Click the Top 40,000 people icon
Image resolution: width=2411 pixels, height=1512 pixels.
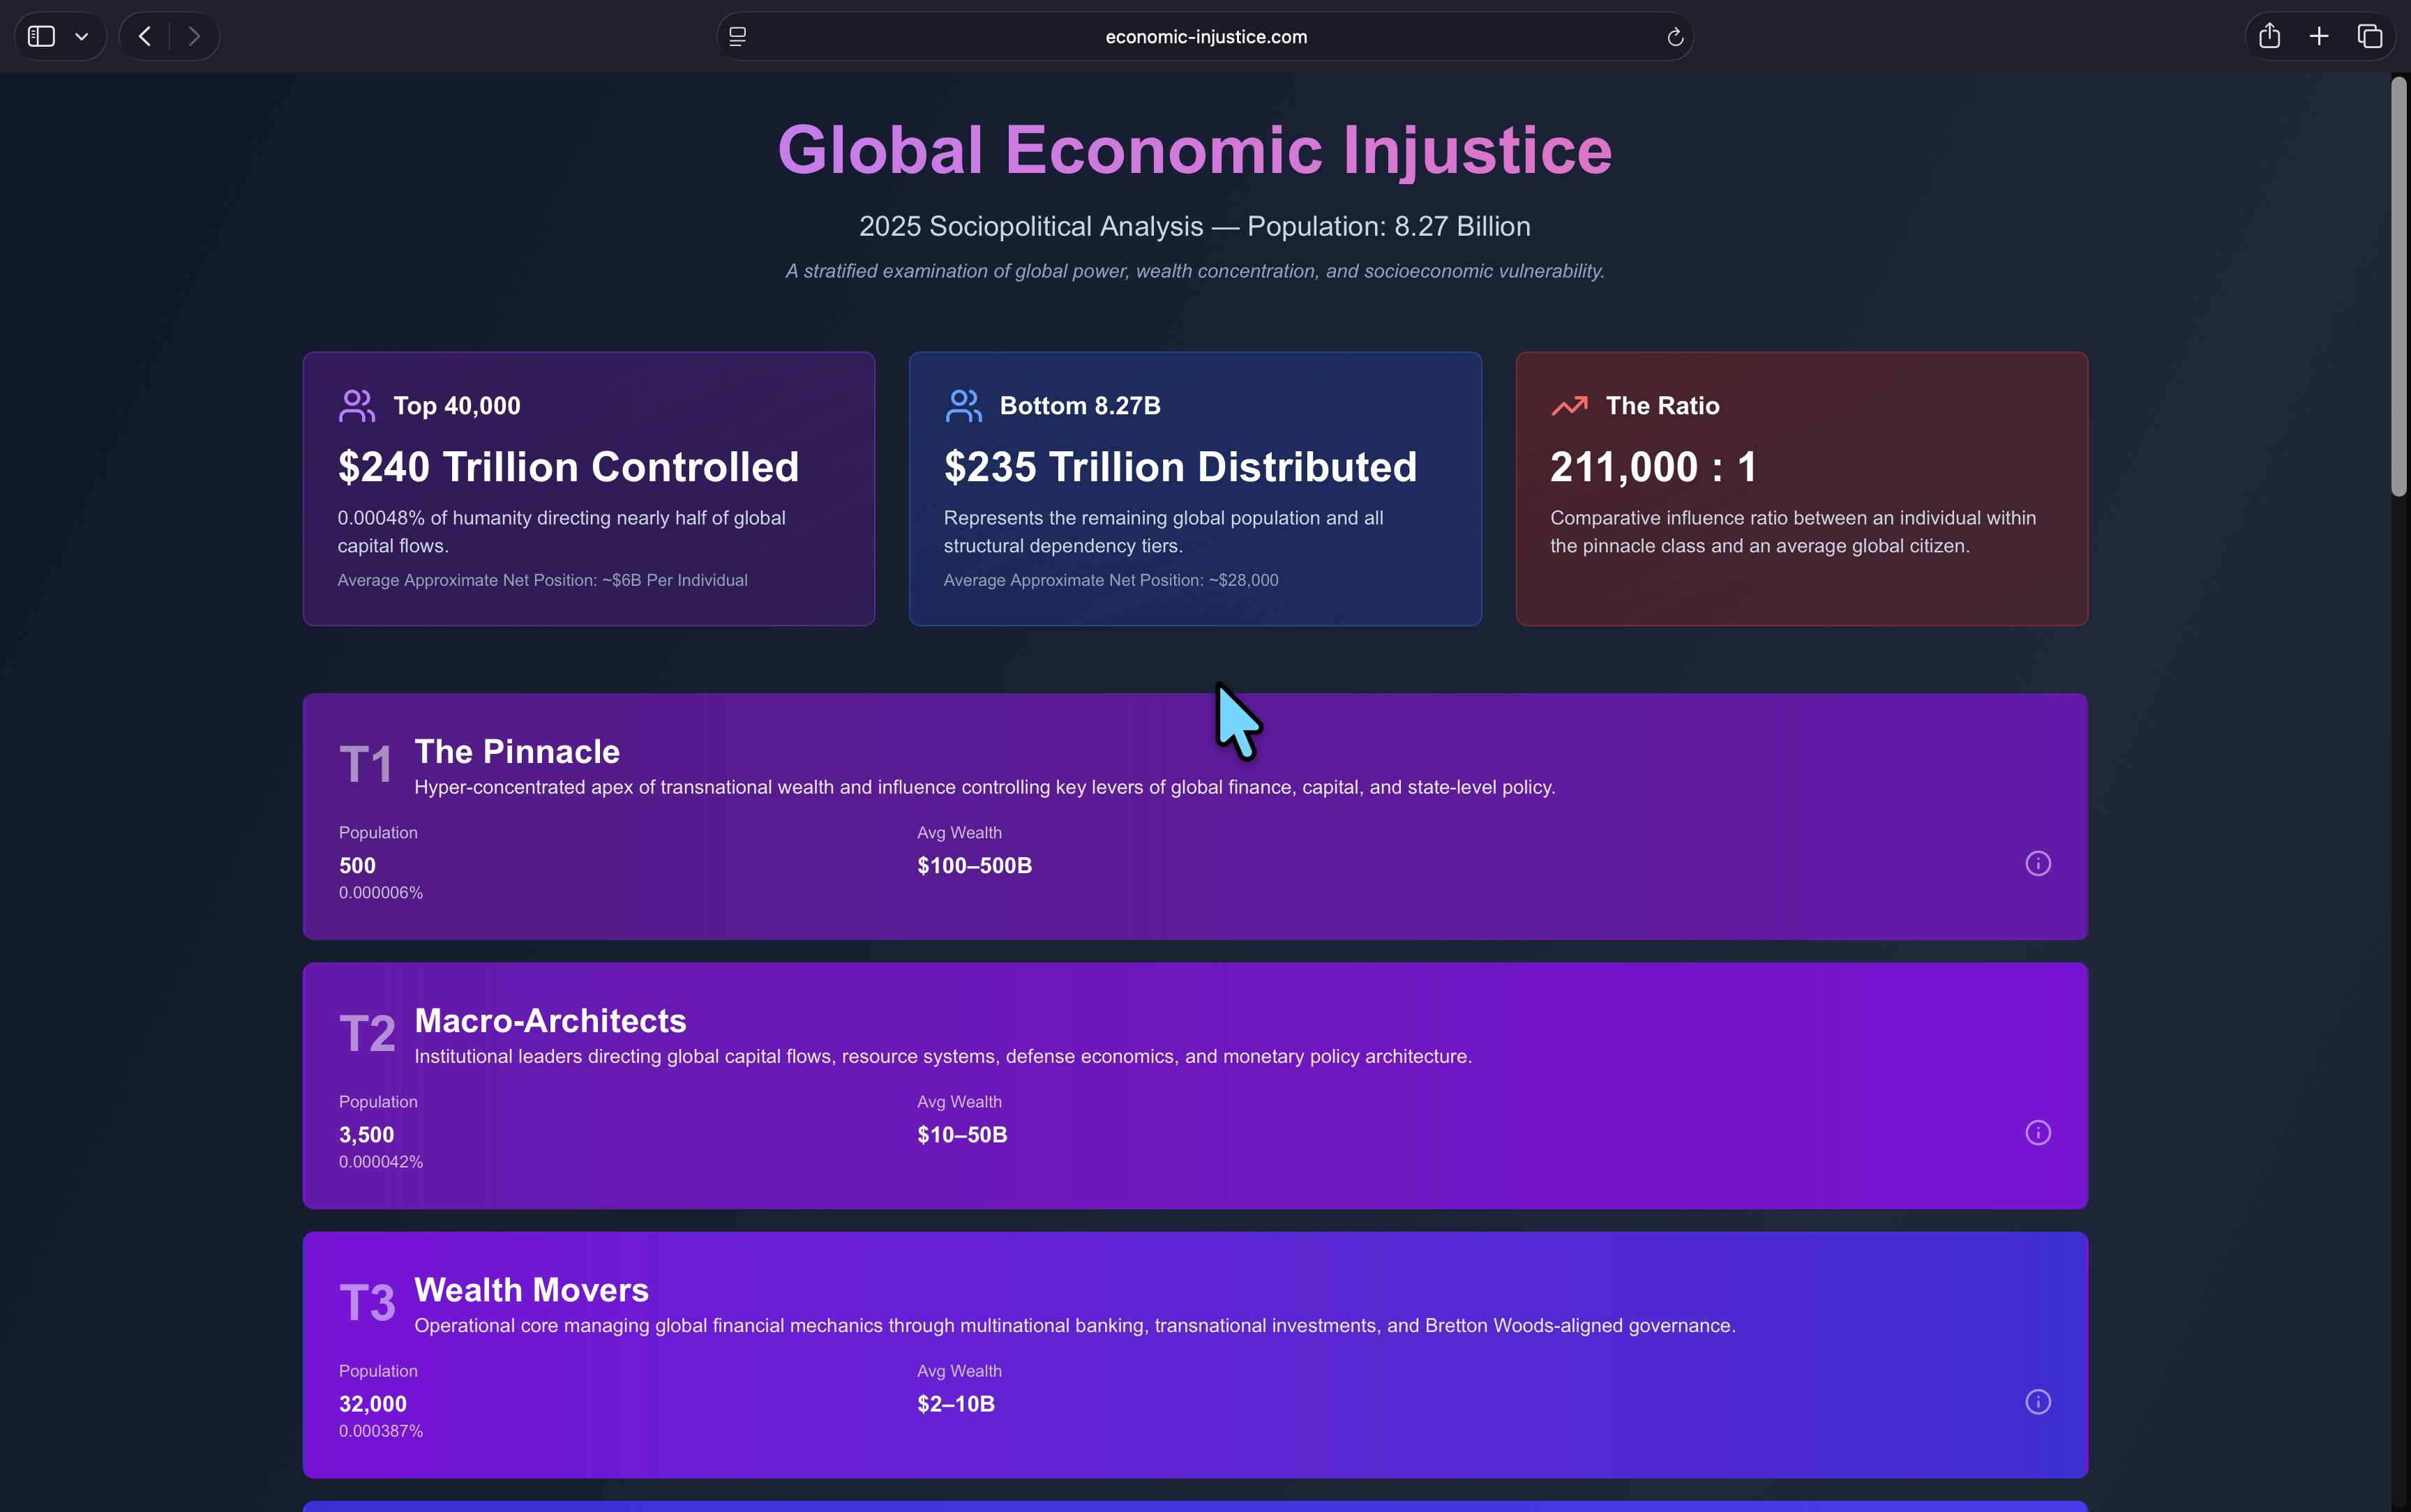pos(357,406)
